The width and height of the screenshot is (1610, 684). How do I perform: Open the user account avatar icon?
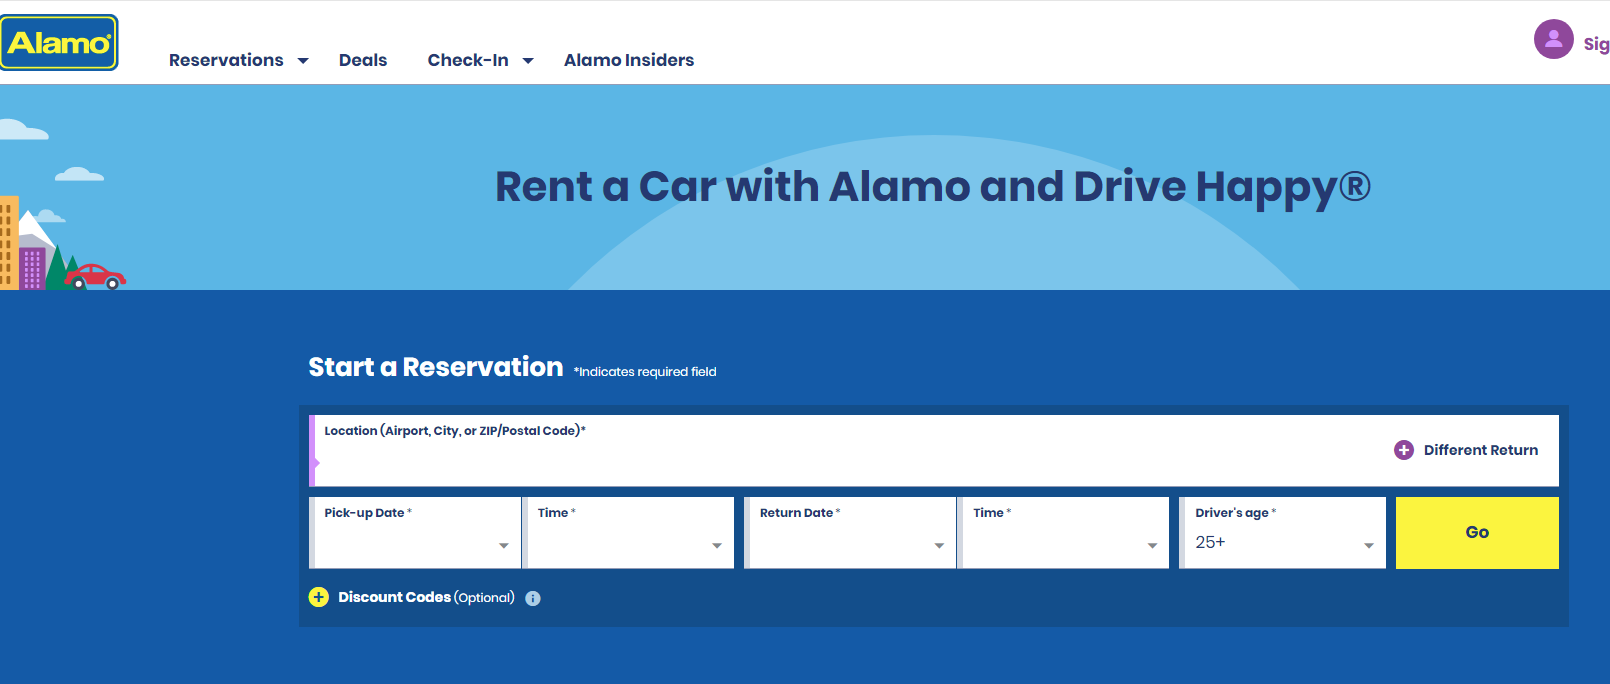pyautogui.click(x=1553, y=39)
